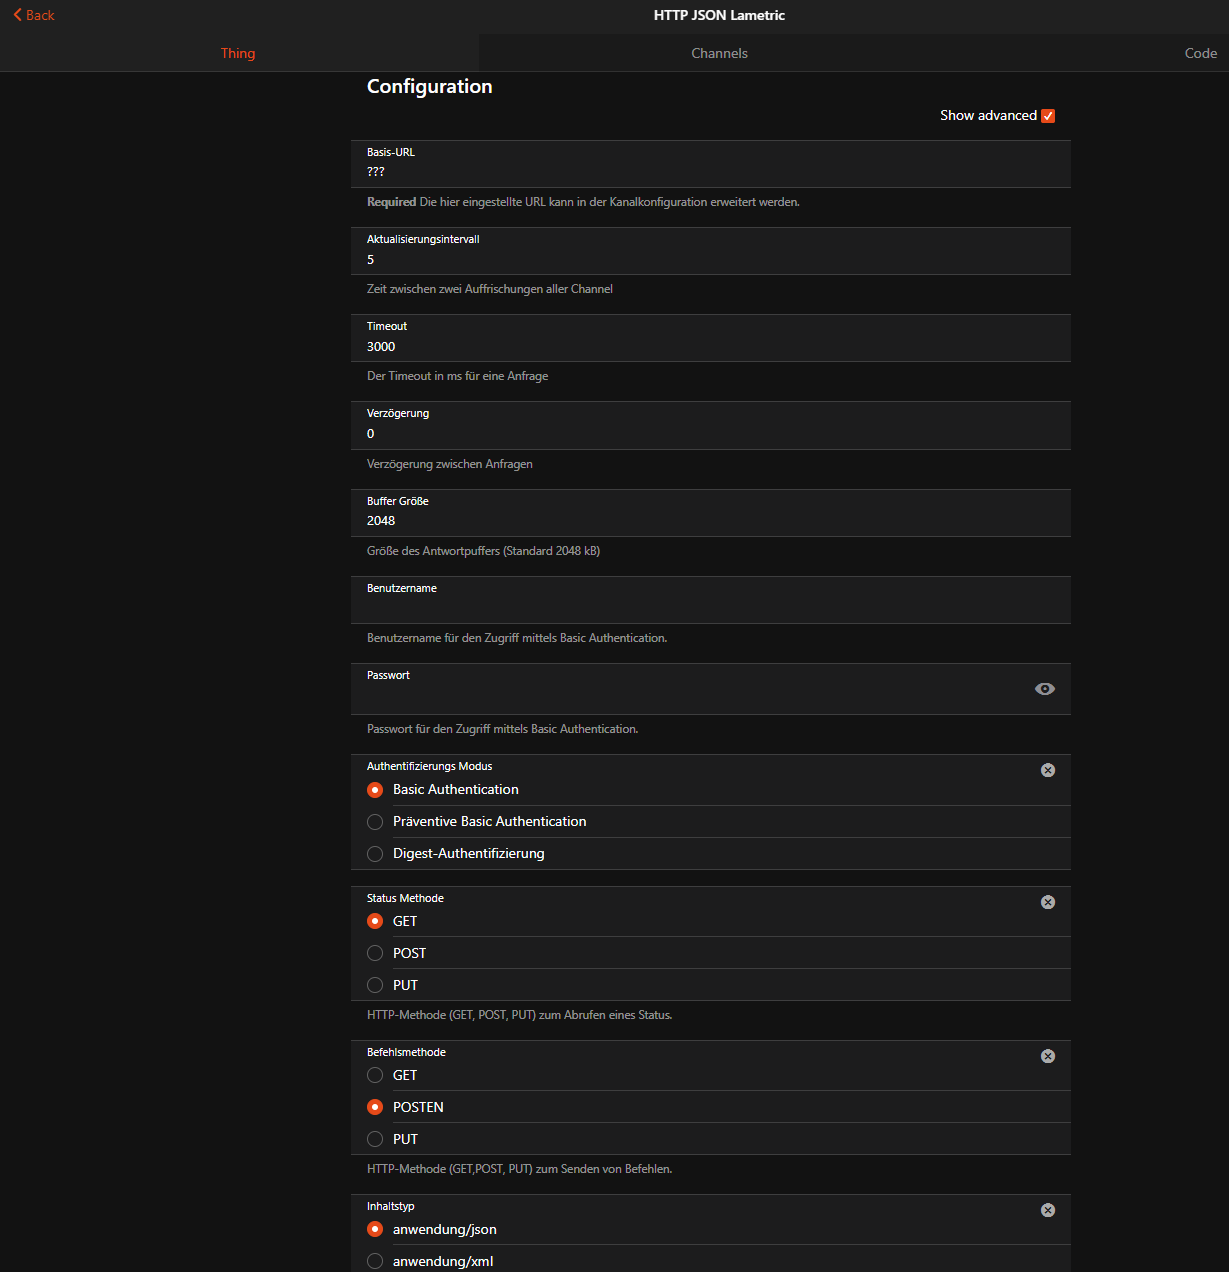
Task: Switch to the Channels tab
Action: 719,53
